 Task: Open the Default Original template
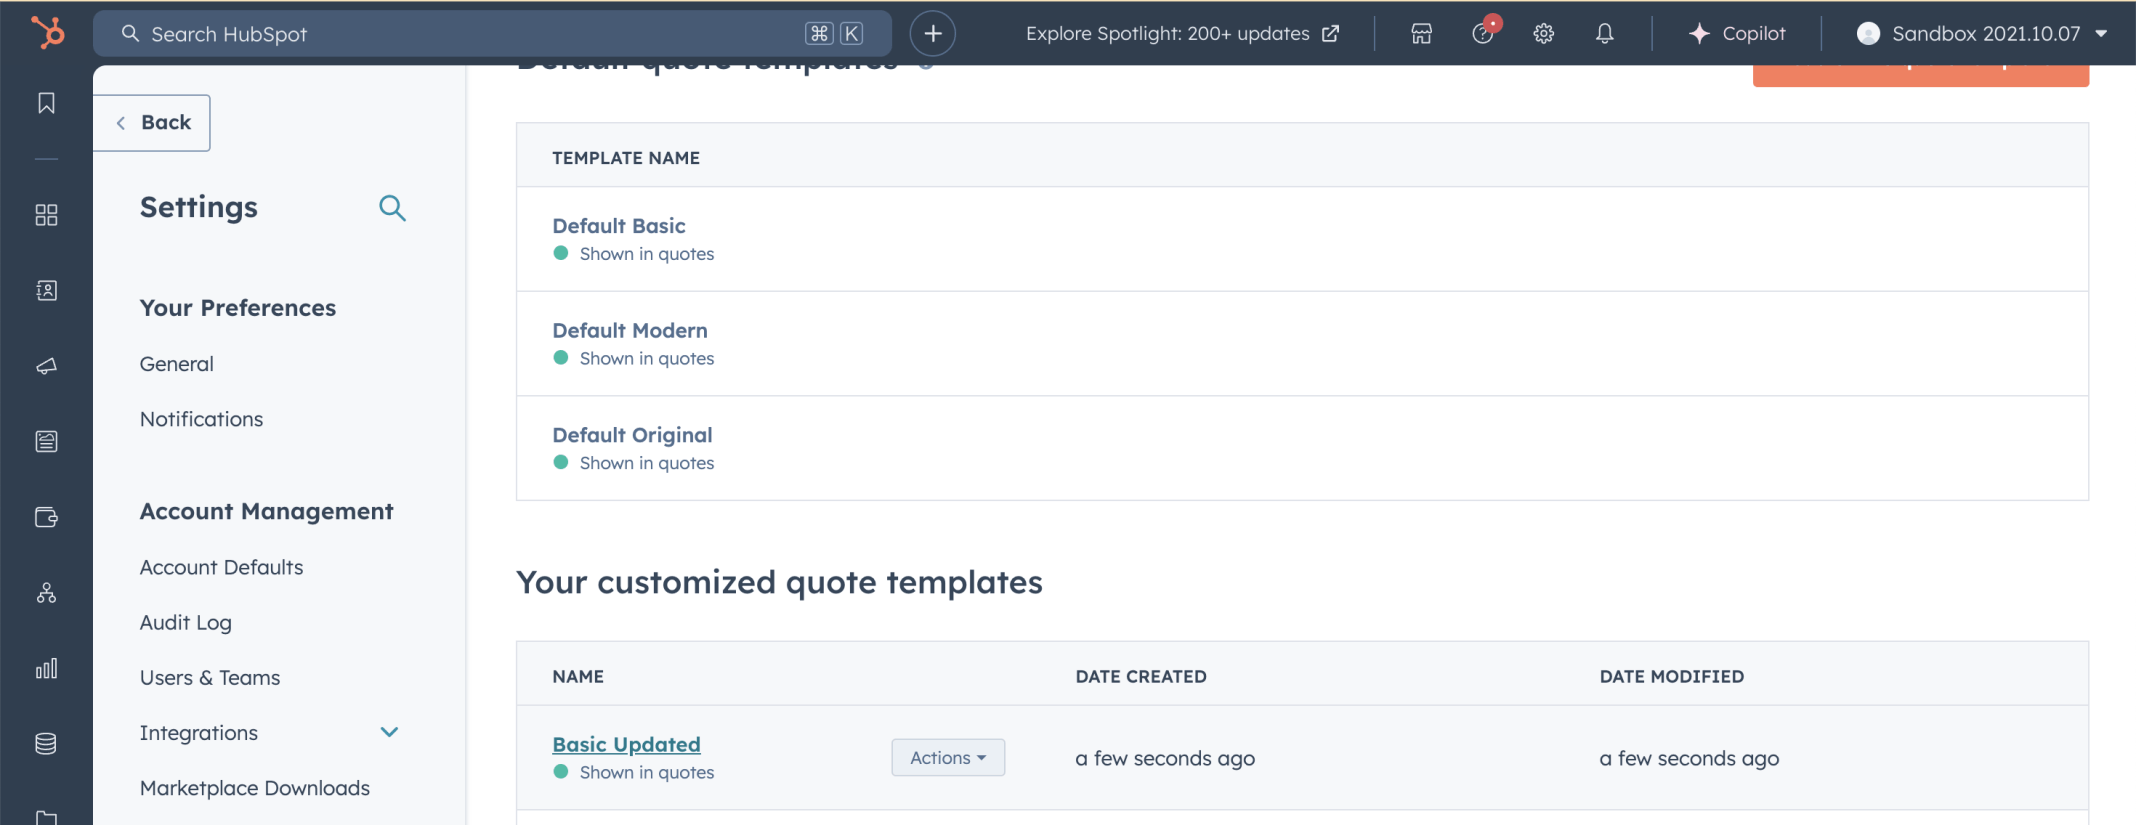632,435
